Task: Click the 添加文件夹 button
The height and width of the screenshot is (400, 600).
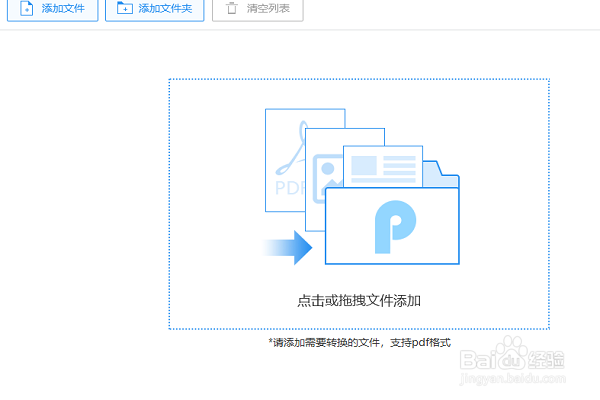Action: pos(155,8)
